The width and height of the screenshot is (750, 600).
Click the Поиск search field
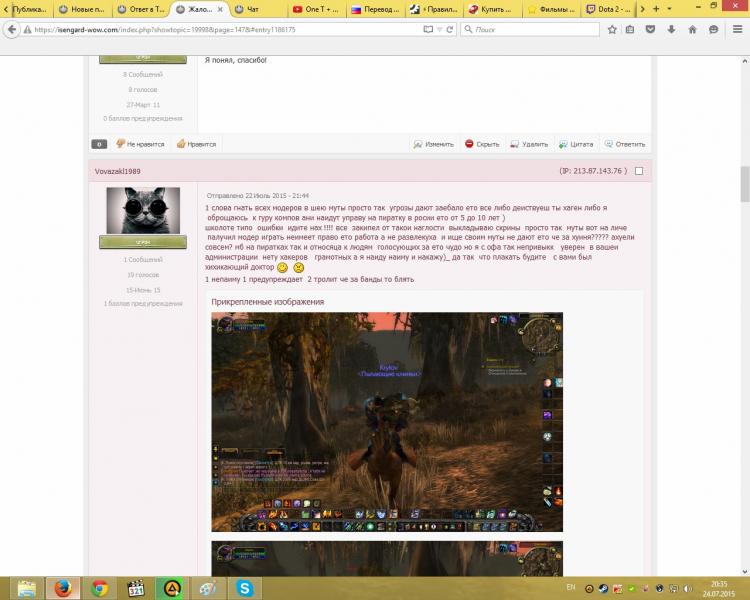coord(530,30)
